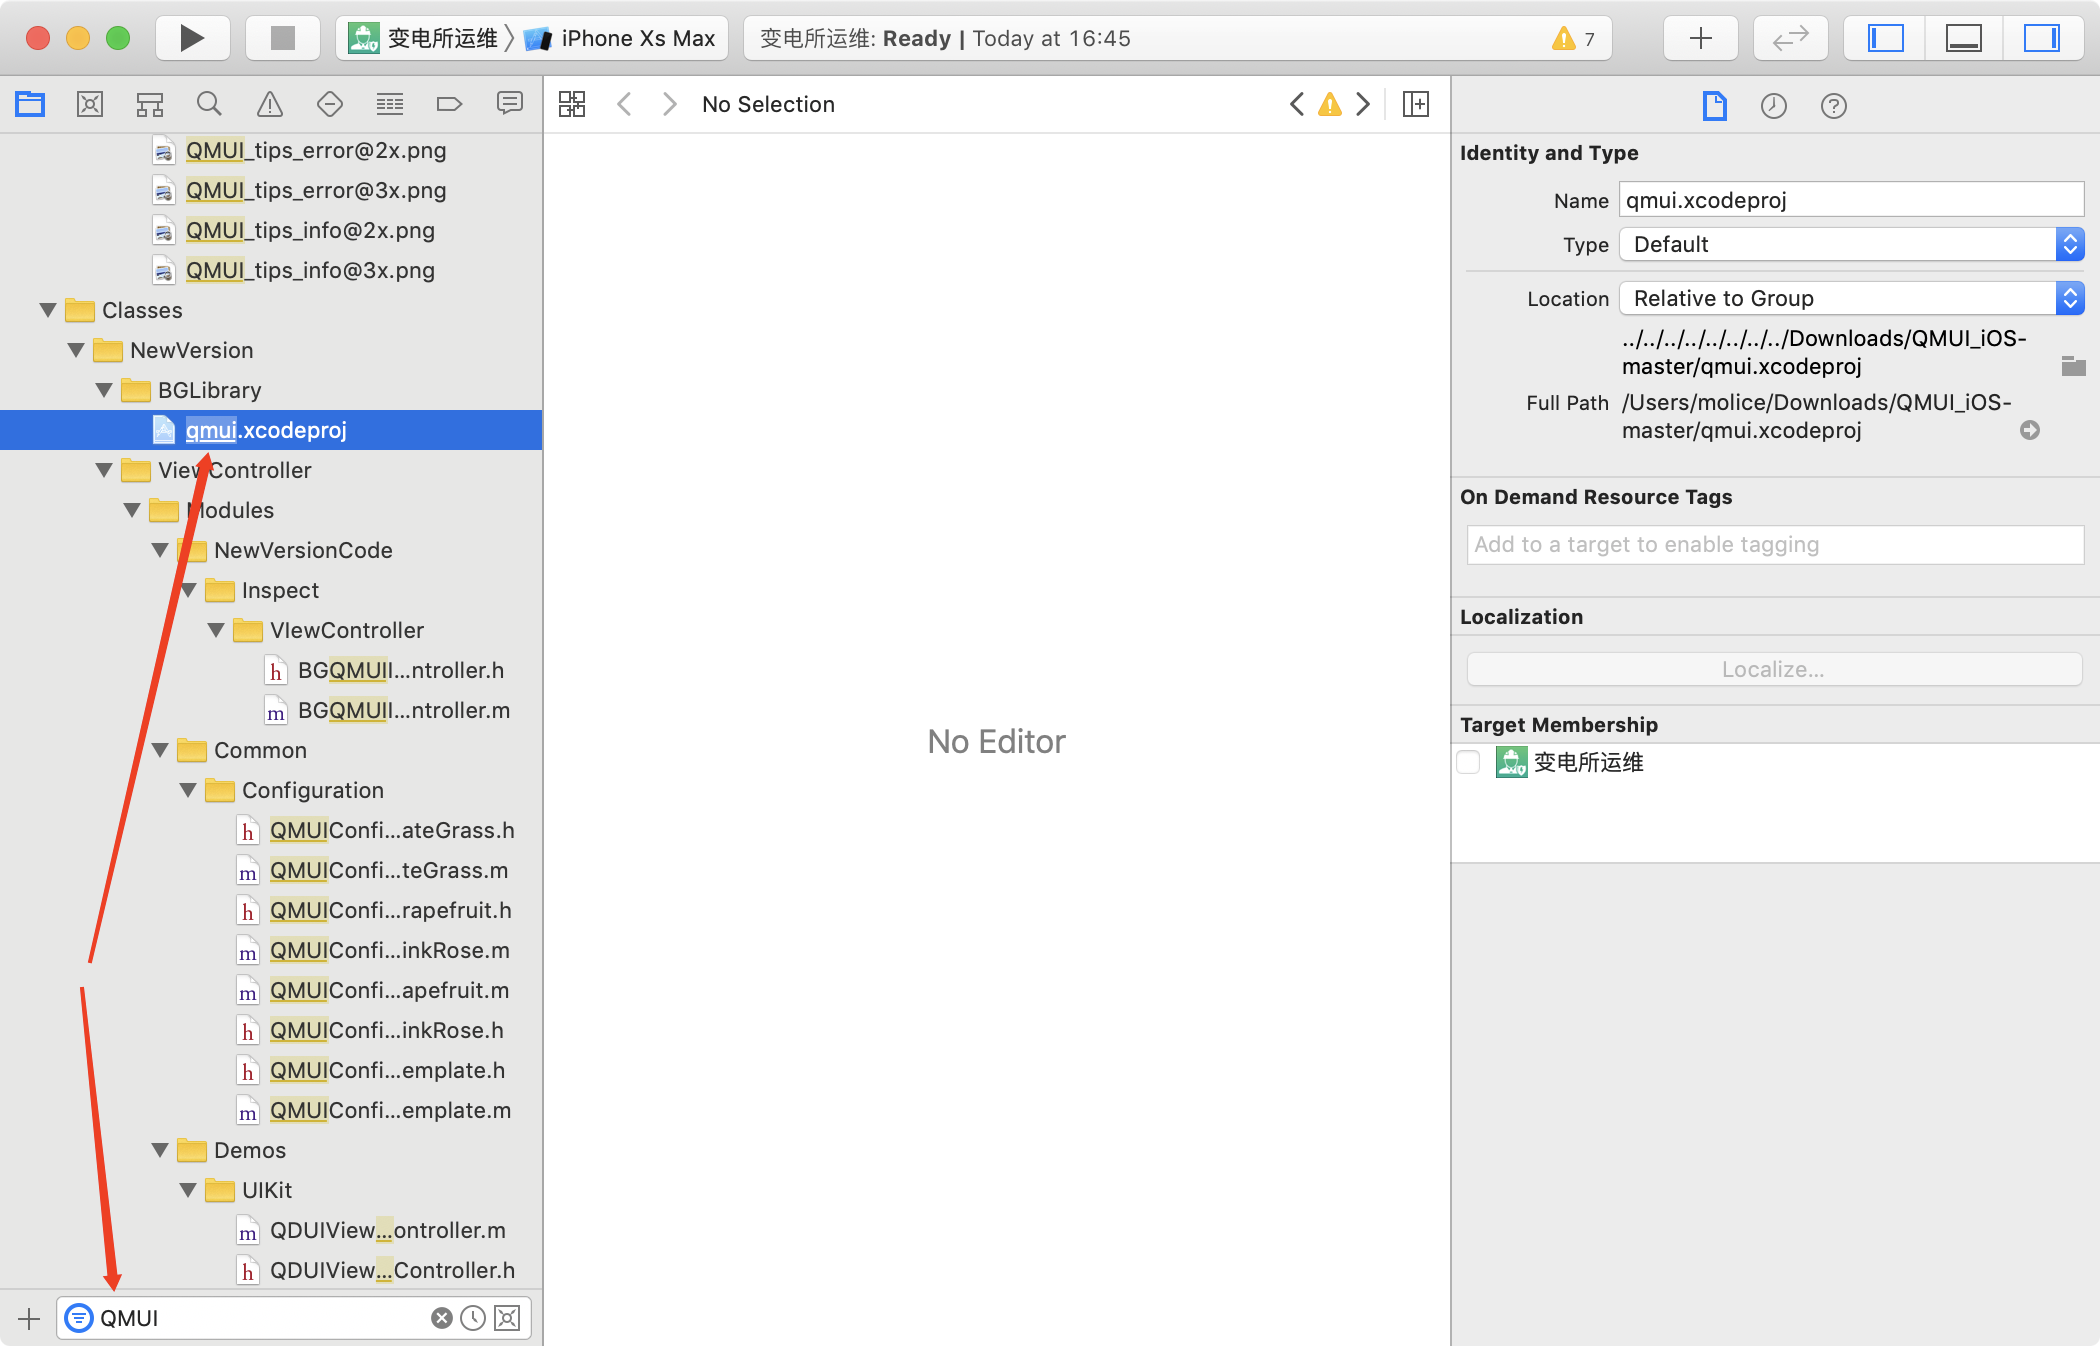Screen dimensions: 2100x1346
Task: Open the Find navigator magnifier
Action: (209, 104)
